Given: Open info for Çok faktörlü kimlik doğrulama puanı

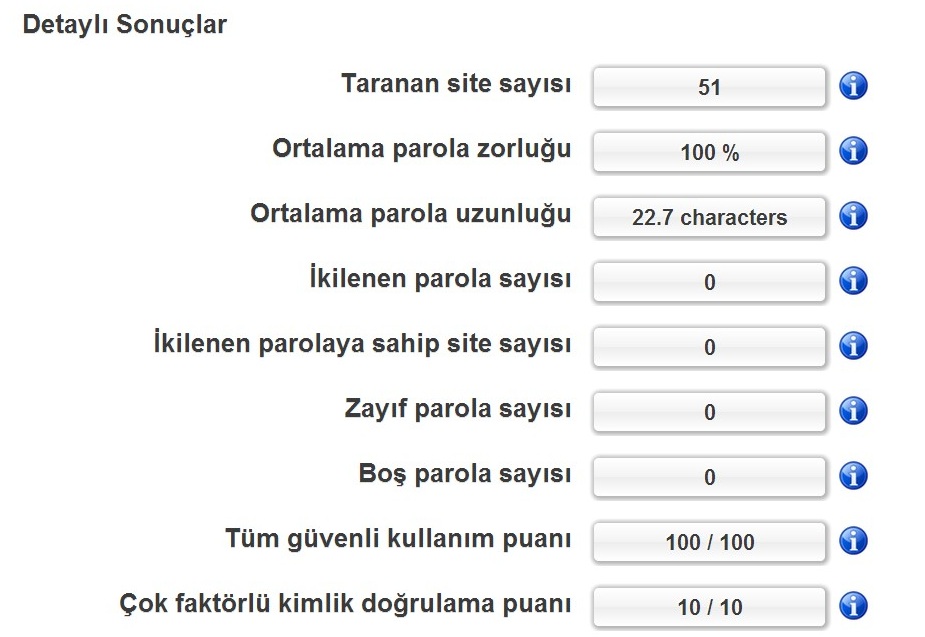Looking at the screenshot, I should point(853,606).
